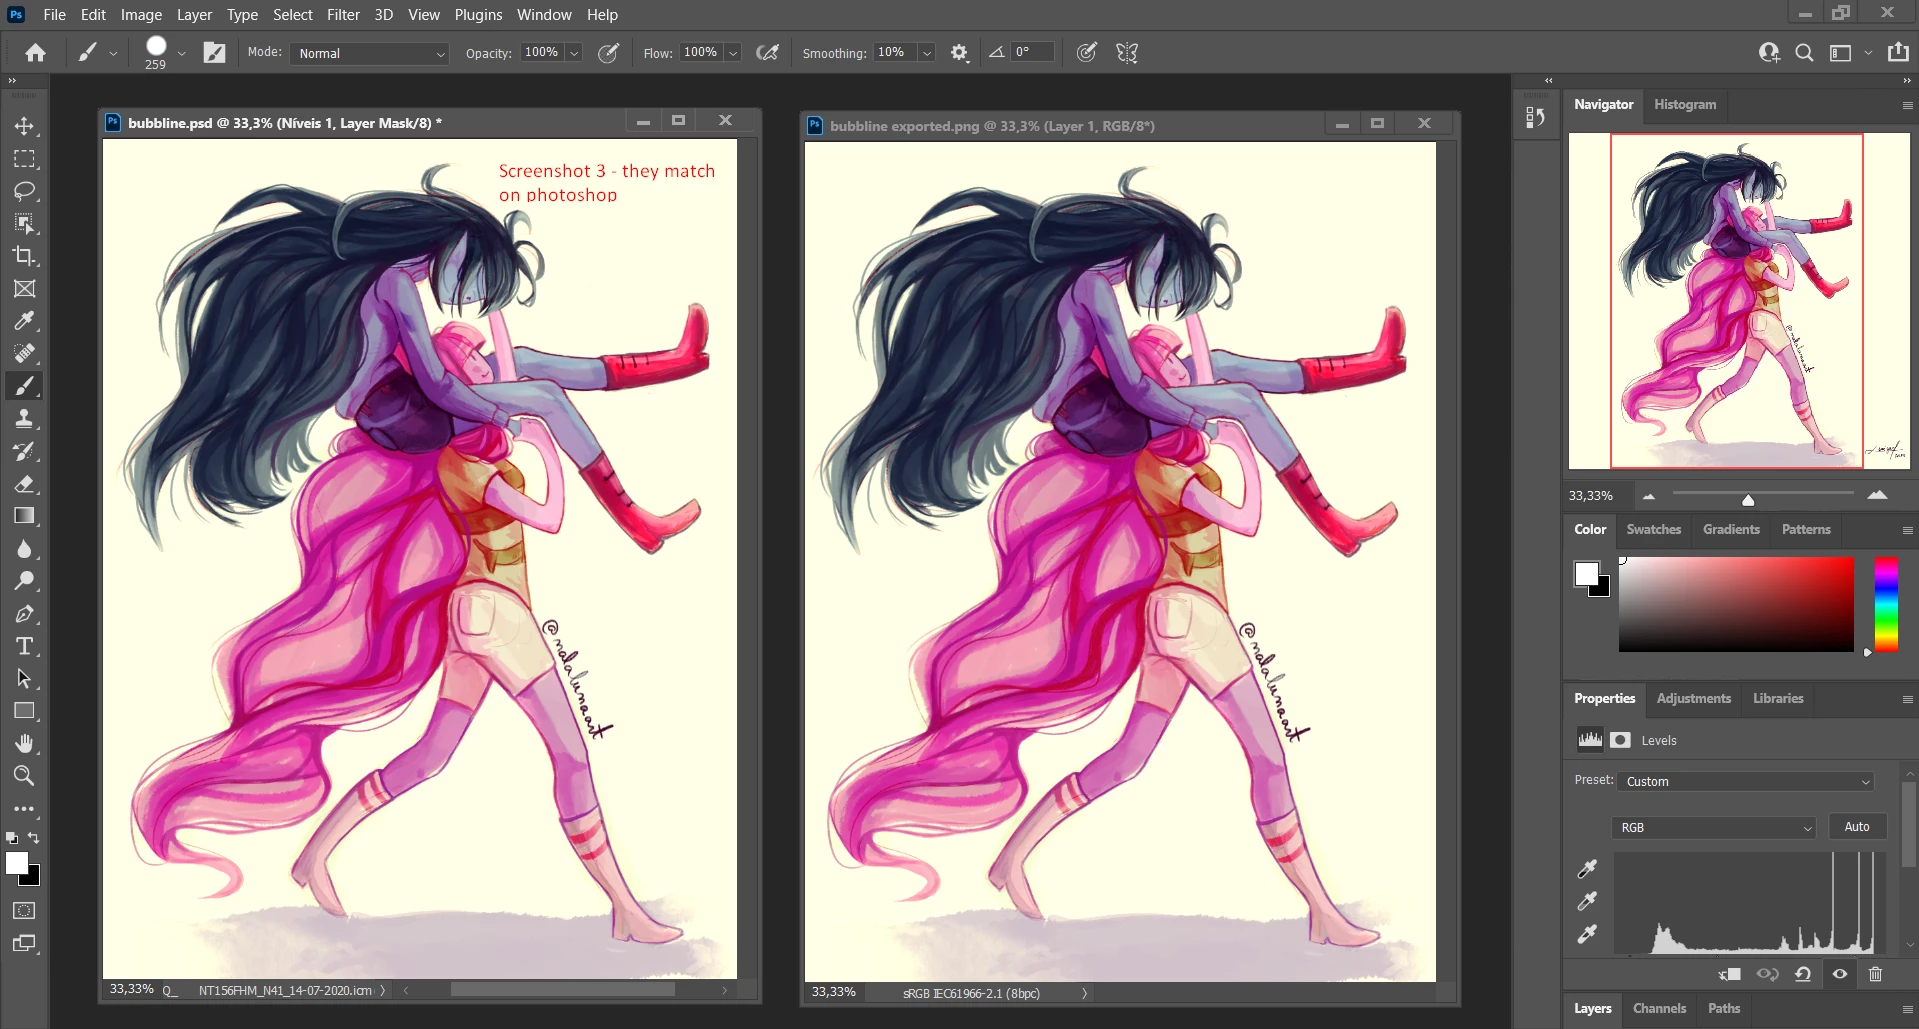Select the Zoom tool in the toolbox

(x=24, y=775)
